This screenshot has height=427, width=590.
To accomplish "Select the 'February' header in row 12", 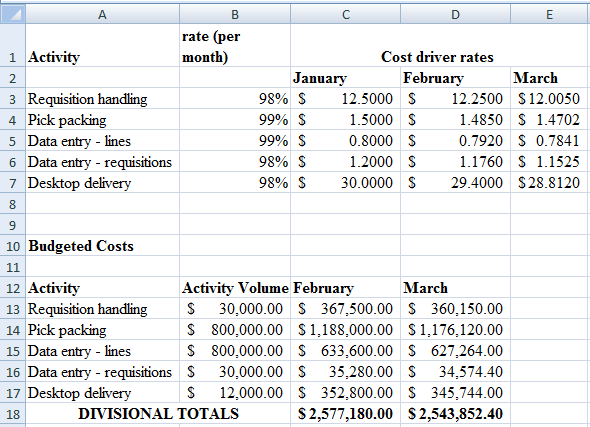I will point(345,288).
